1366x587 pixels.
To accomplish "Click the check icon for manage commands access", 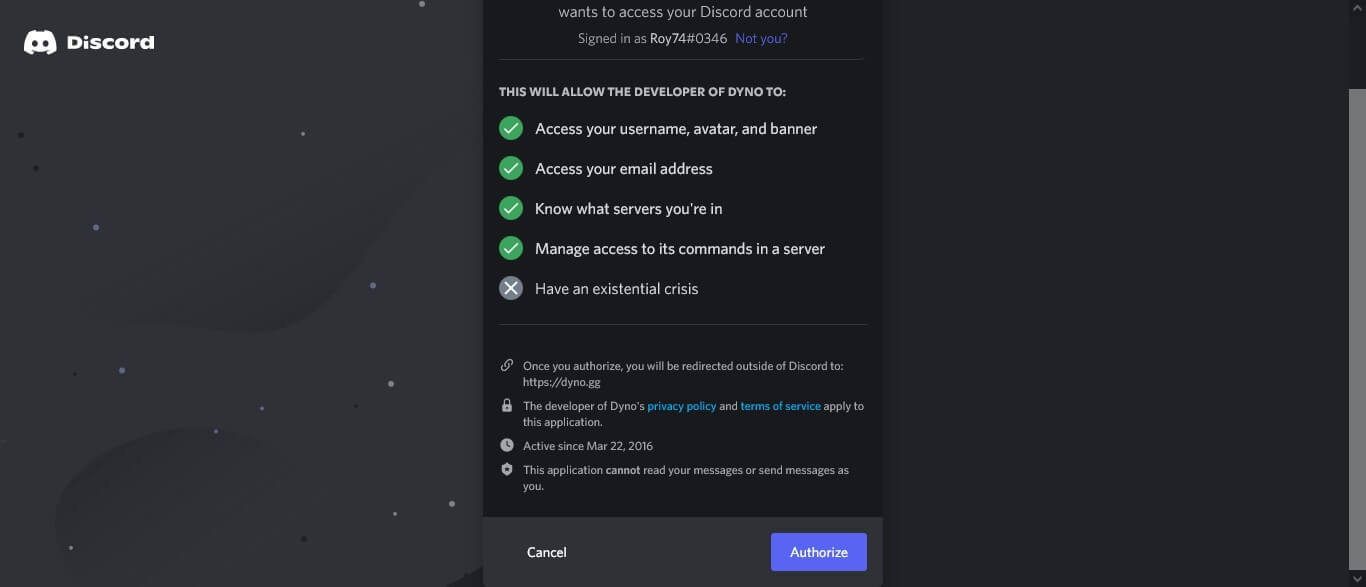I will [511, 248].
